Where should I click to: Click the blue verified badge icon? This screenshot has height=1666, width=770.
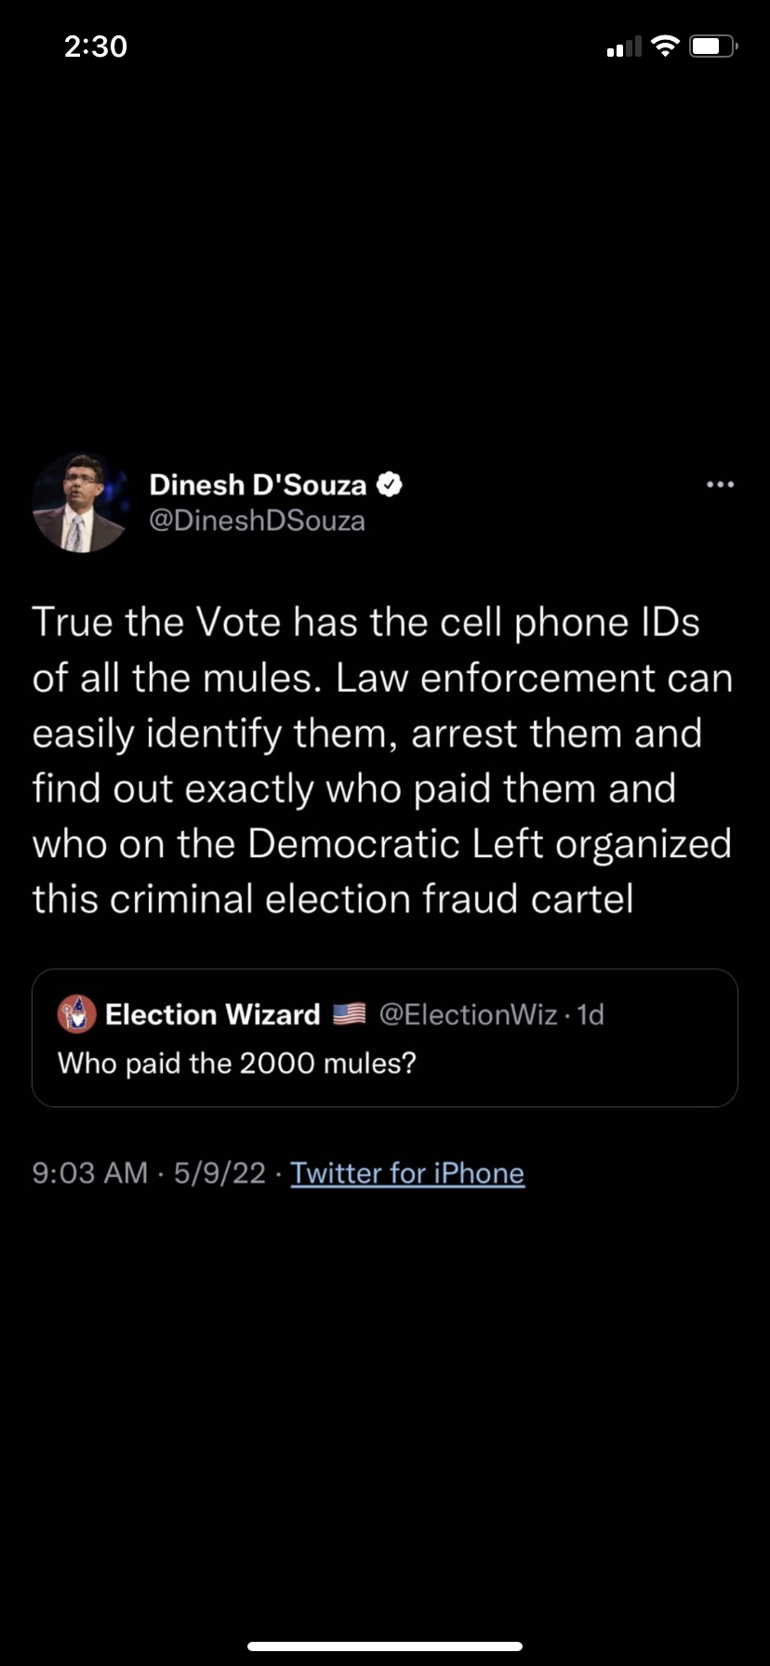pyautogui.click(x=390, y=485)
